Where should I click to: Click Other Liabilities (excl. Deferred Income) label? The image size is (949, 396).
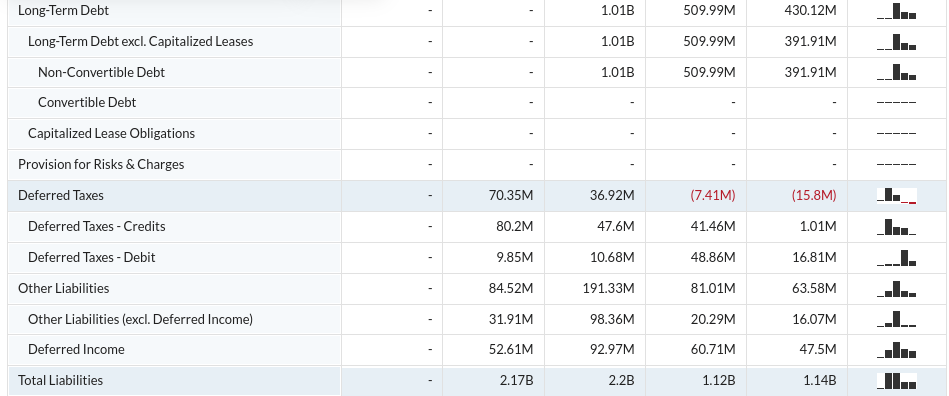point(140,319)
